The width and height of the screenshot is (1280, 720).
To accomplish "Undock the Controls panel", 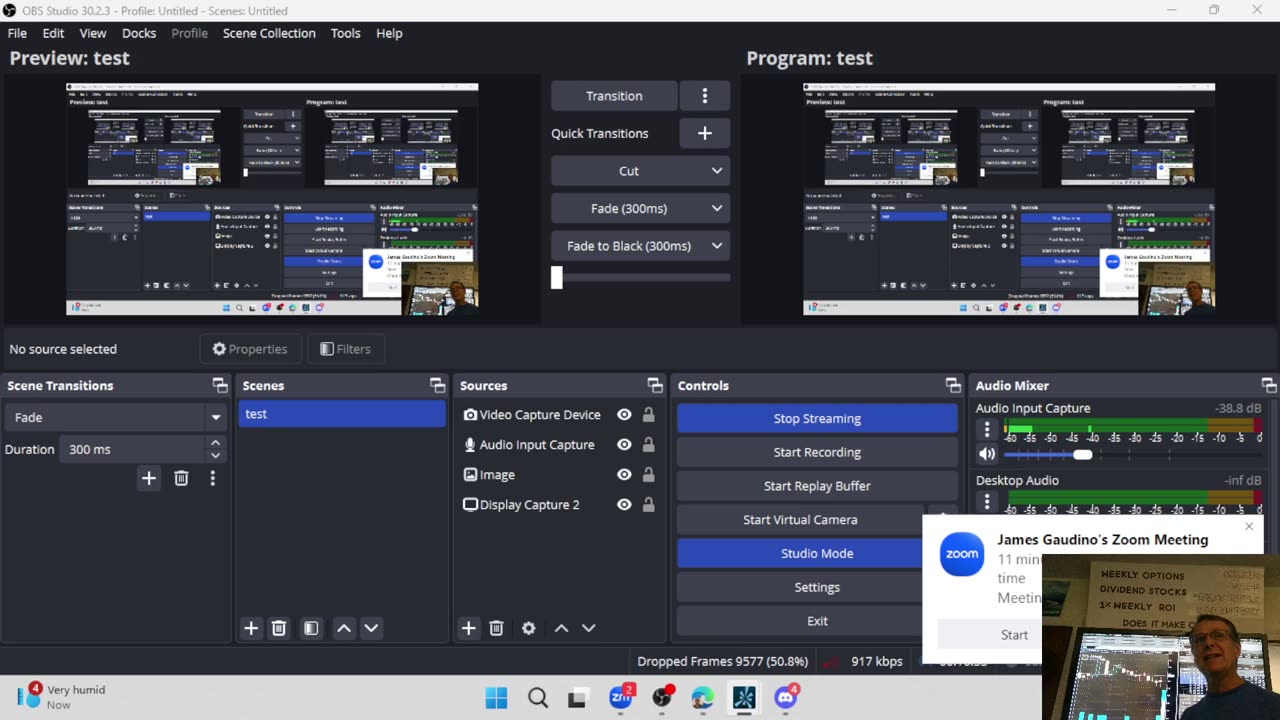I will point(953,385).
